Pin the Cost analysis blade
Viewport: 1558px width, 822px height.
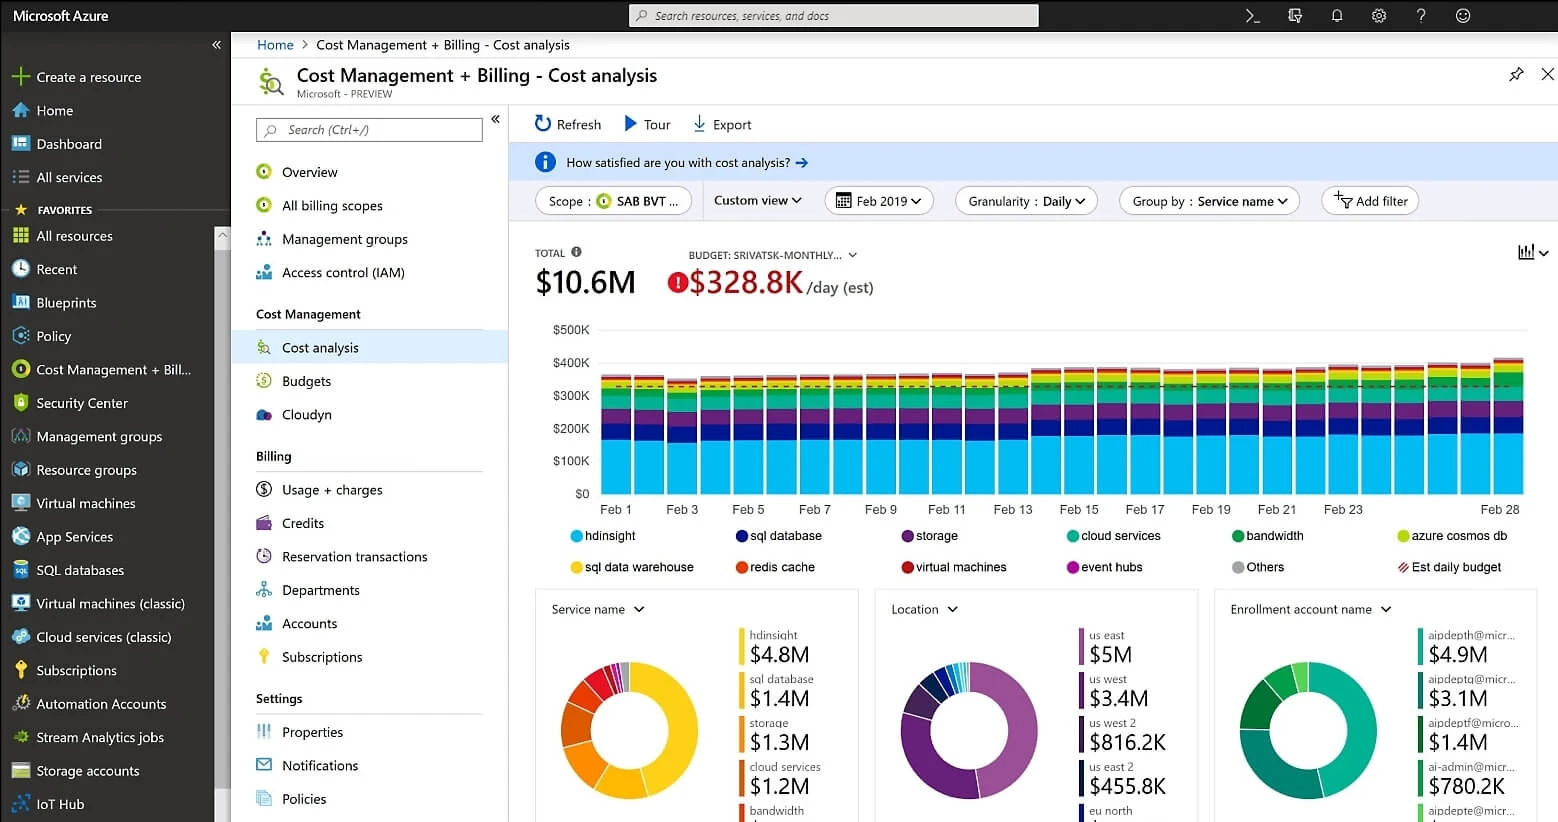(1516, 74)
